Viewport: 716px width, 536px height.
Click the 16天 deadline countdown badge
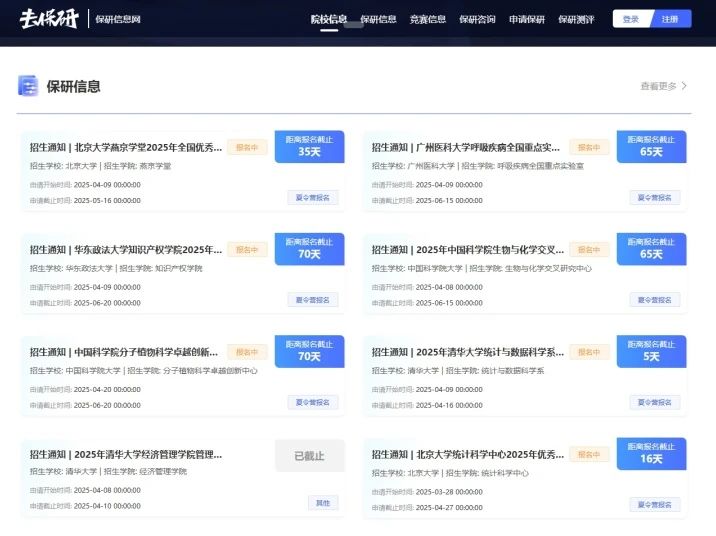651,453
